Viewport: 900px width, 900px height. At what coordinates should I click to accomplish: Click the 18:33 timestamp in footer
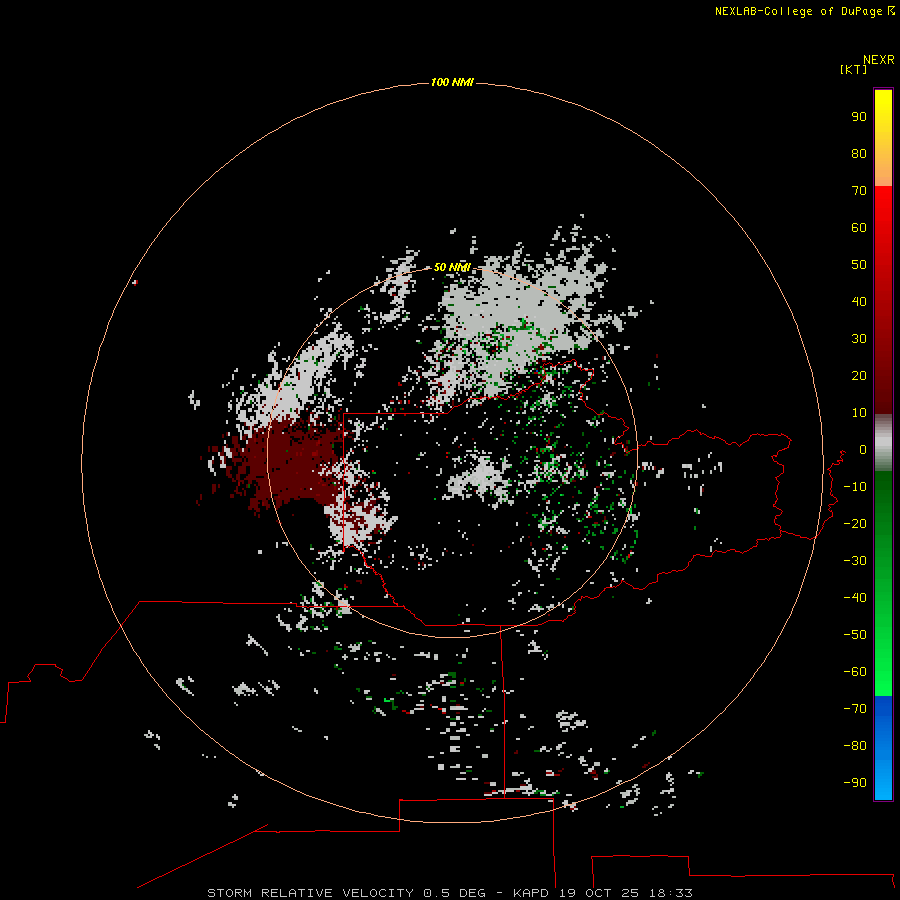pos(671,893)
